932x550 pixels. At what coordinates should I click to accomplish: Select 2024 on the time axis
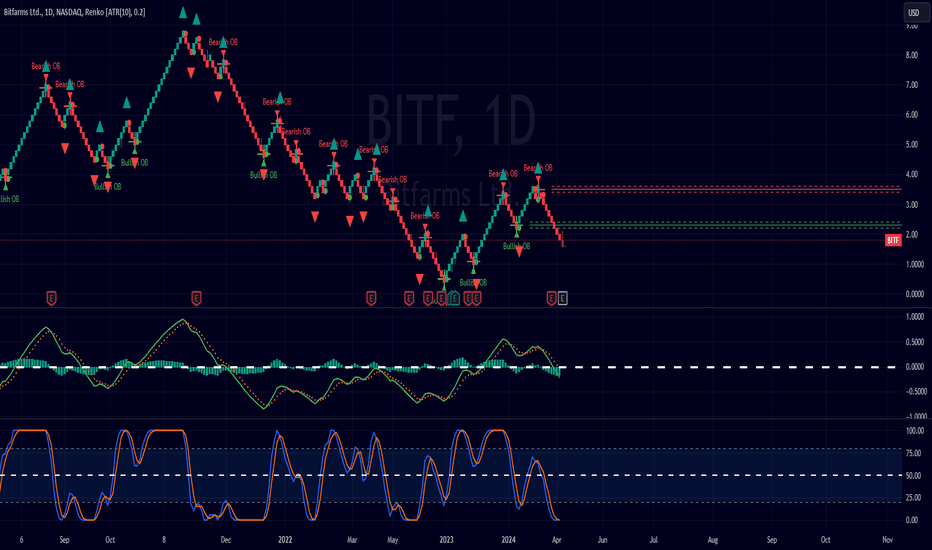pyautogui.click(x=508, y=540)
